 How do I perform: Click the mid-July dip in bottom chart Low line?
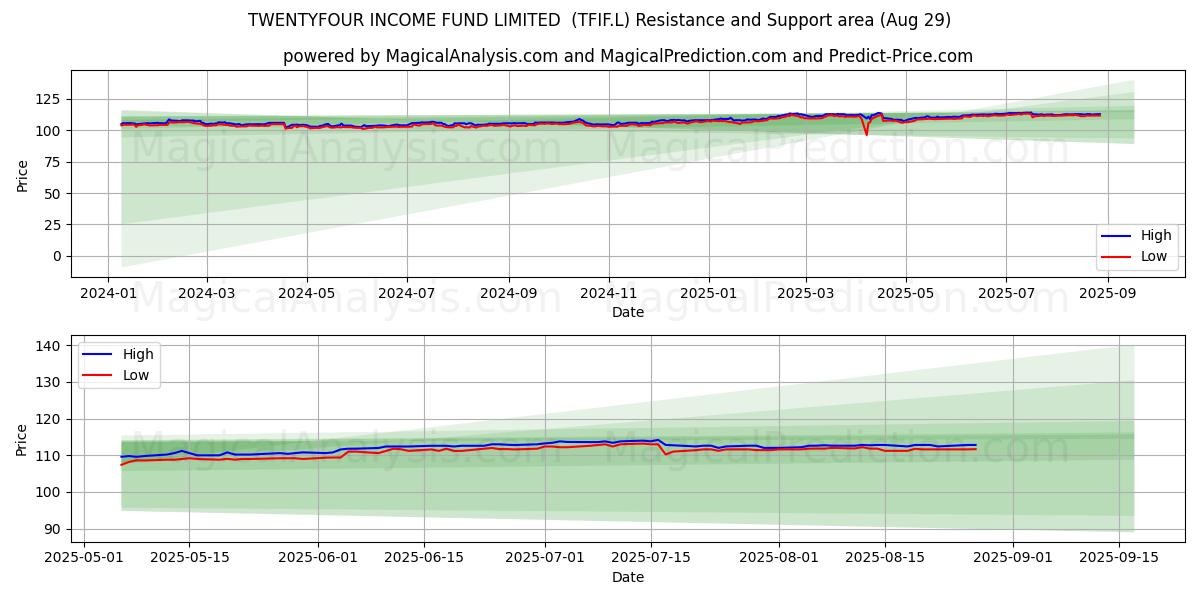tap(666, 454)
